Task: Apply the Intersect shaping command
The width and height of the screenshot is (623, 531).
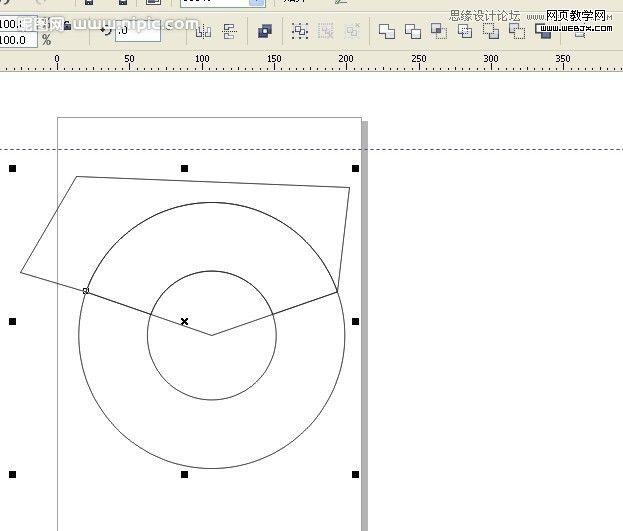Action: tap(439, 31)
